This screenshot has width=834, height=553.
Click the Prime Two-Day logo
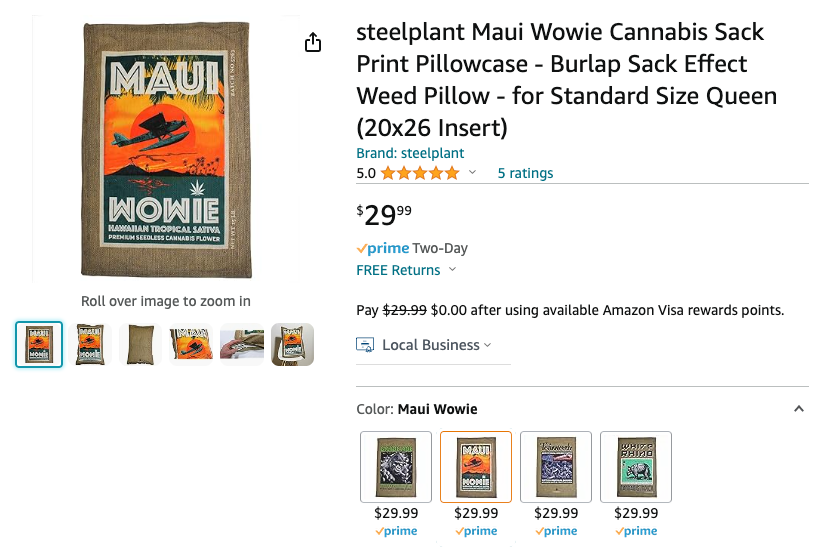[383, 248]
